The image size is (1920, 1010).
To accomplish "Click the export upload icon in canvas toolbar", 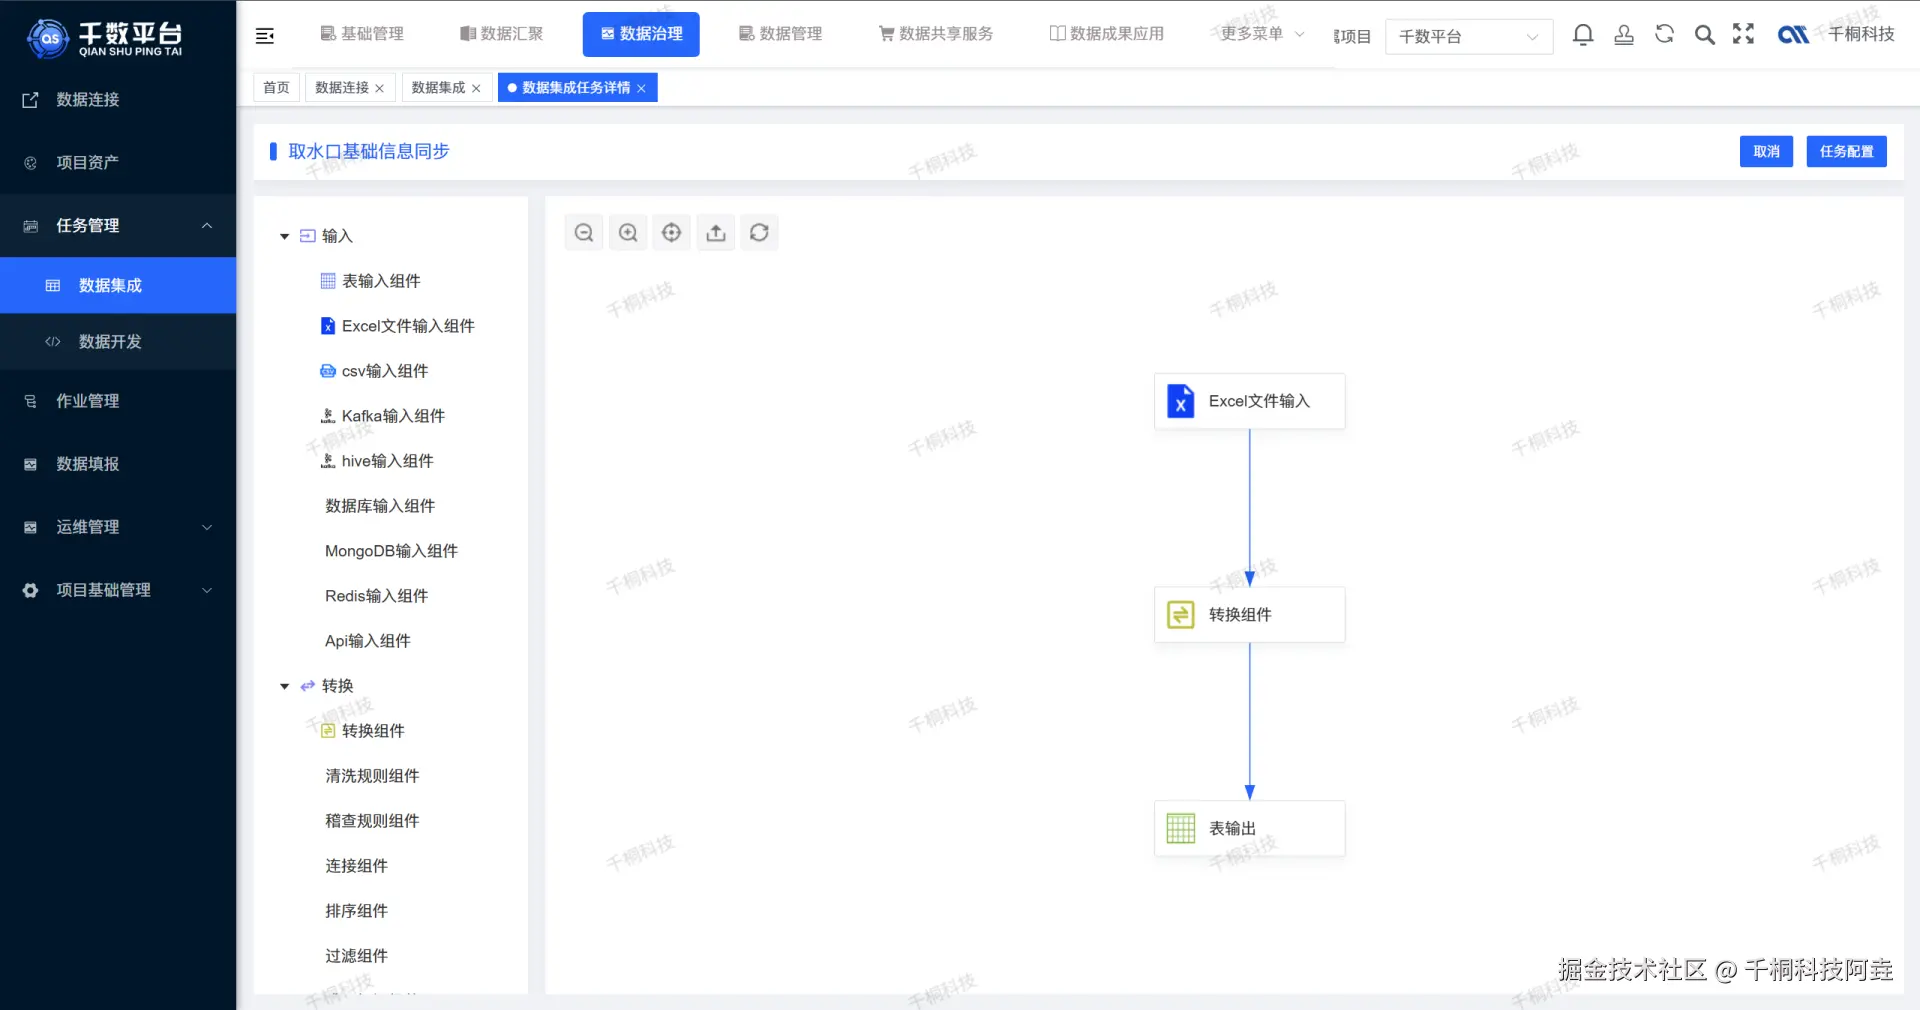I will (716, 233).
